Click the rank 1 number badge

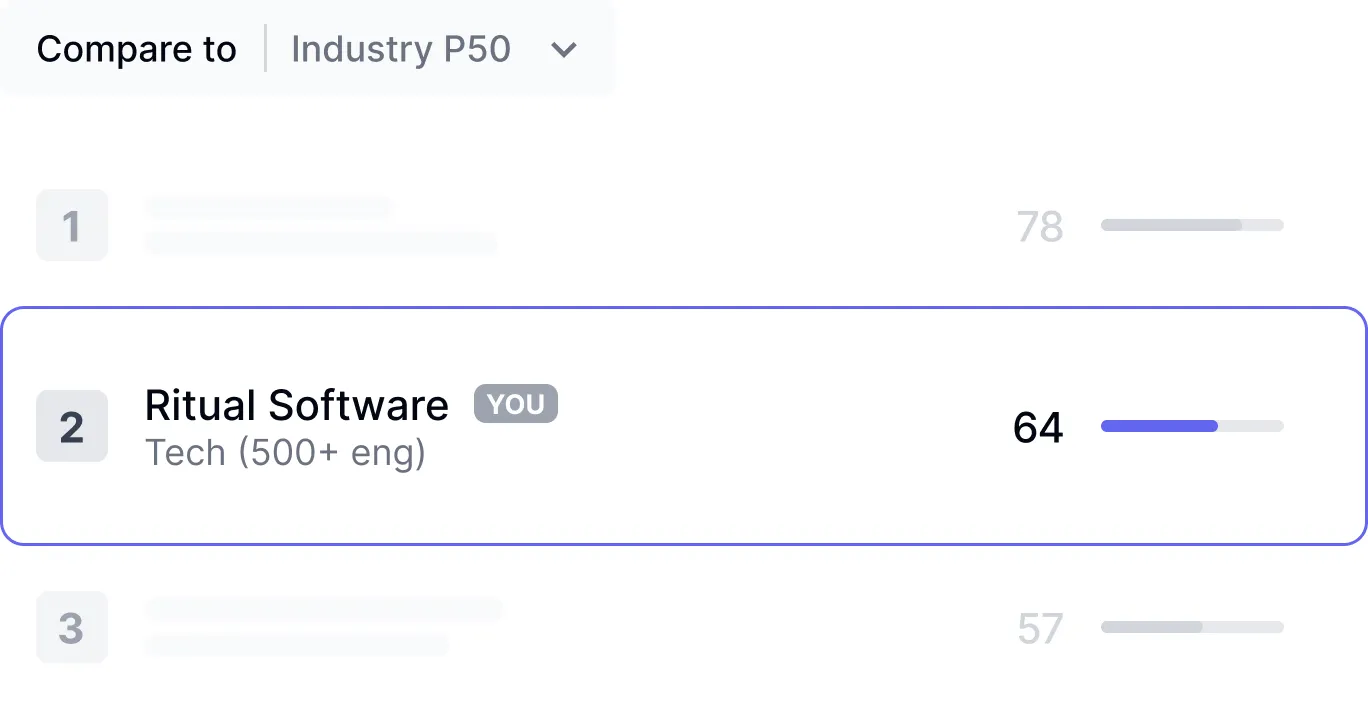click(x=72, y=226)
